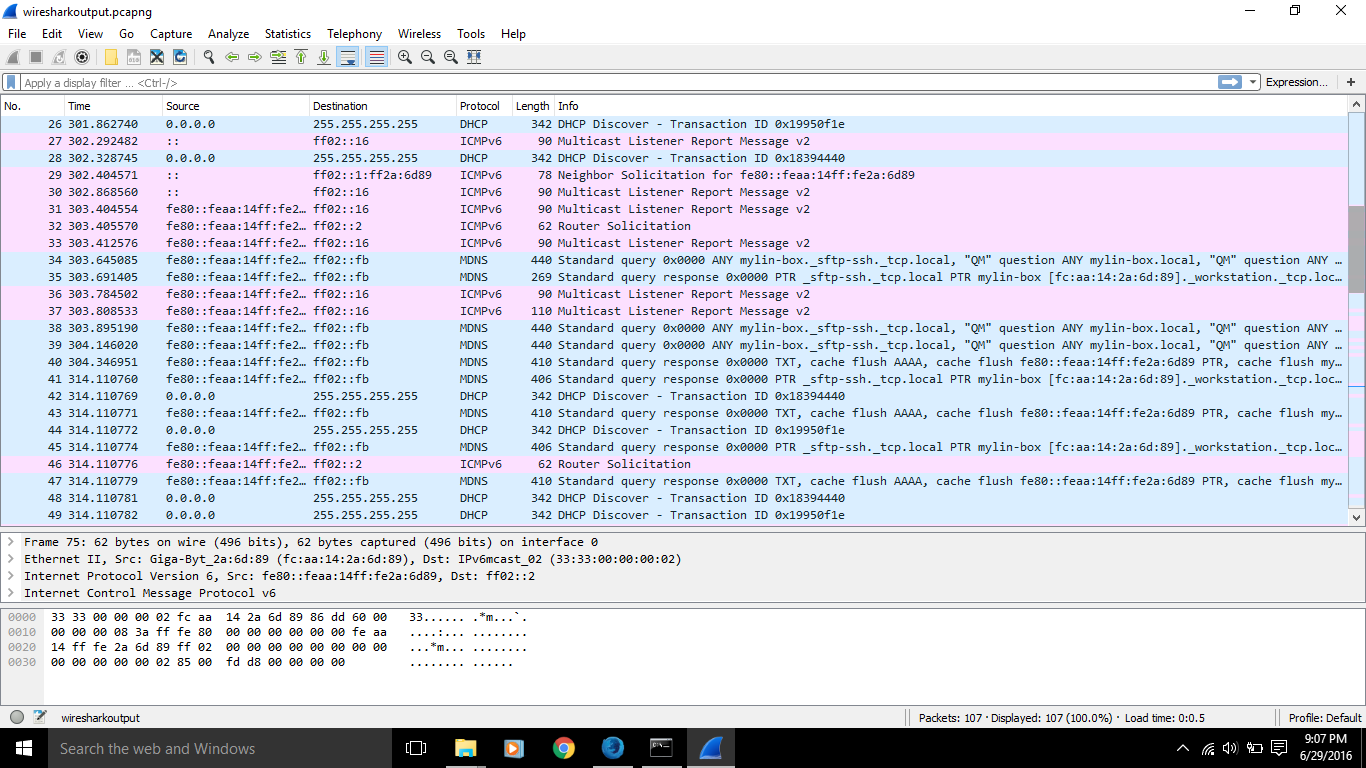
Task: Expand the Ethernet II details row
Action: tap(11, 559)
